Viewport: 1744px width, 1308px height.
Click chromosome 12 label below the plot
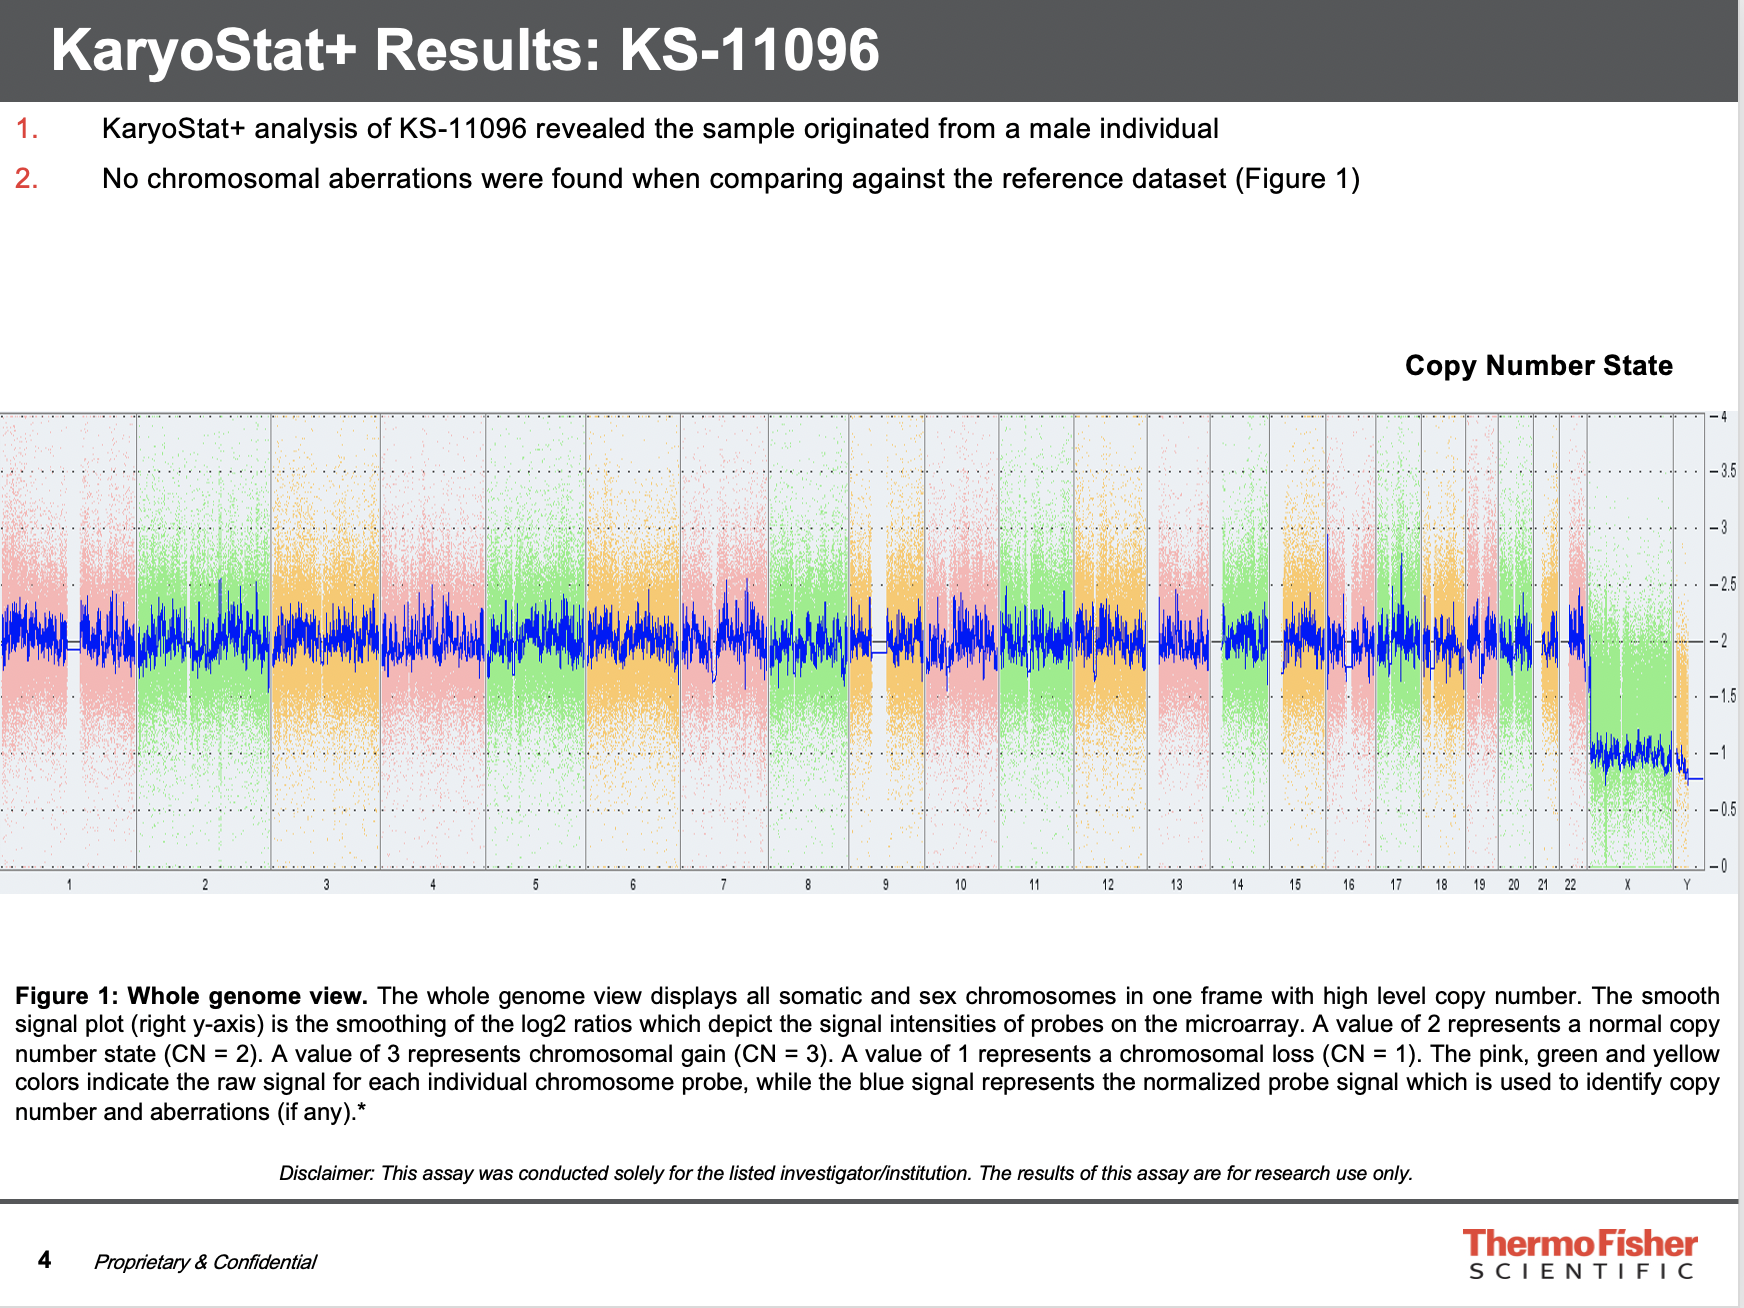pos(1108,885)
